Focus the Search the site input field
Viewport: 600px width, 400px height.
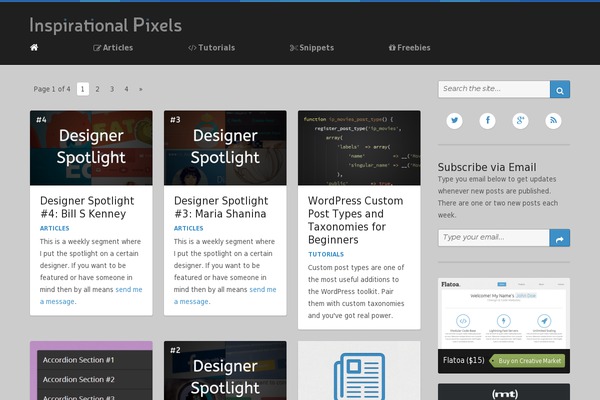[x=494, y=89]
